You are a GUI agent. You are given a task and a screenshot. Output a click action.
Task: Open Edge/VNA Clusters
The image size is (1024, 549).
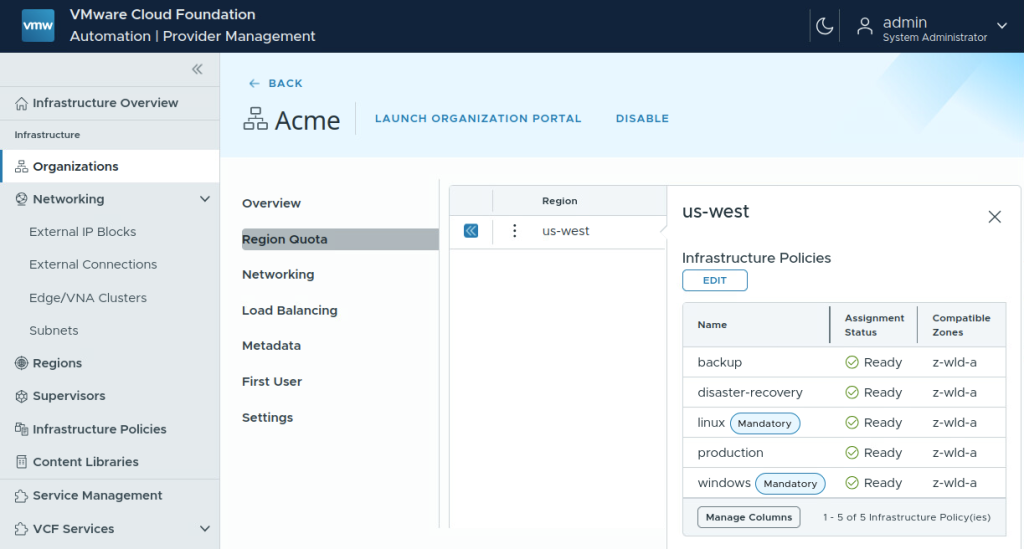[x=88, y=298]
